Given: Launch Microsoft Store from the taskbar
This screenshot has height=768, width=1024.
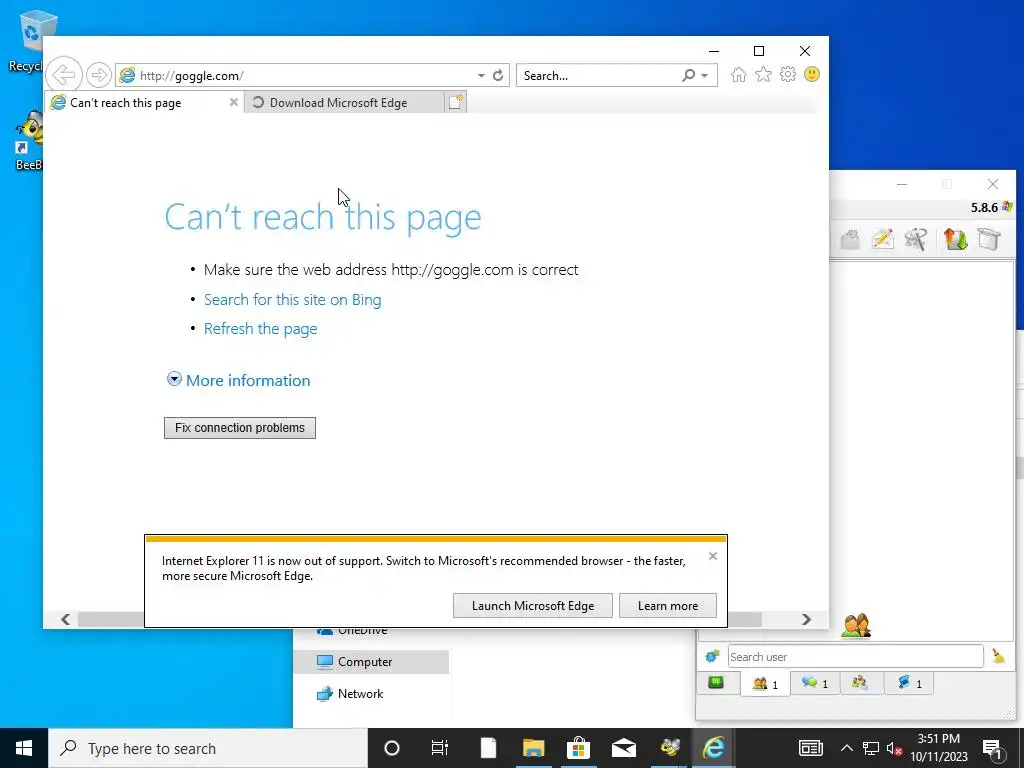Looking at the screenshot, I should pyautogui.click(x=578, y=748).
